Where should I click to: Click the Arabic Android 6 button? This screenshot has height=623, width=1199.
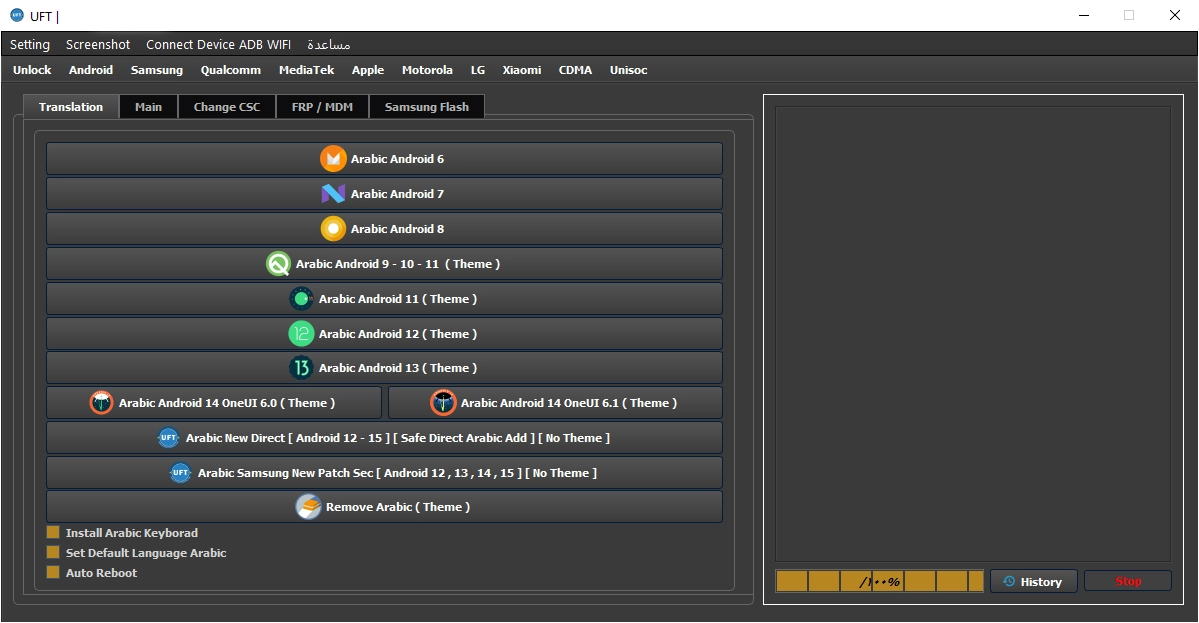point(385,159)
